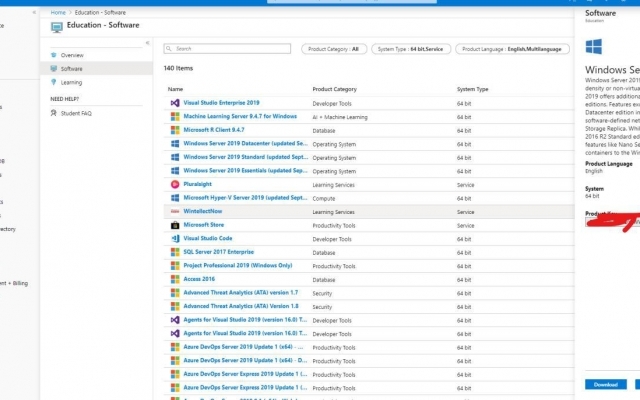Click the Learning lightbulb sidebar icon
This screenshot has height=400, width=640.
click(53, 82)
